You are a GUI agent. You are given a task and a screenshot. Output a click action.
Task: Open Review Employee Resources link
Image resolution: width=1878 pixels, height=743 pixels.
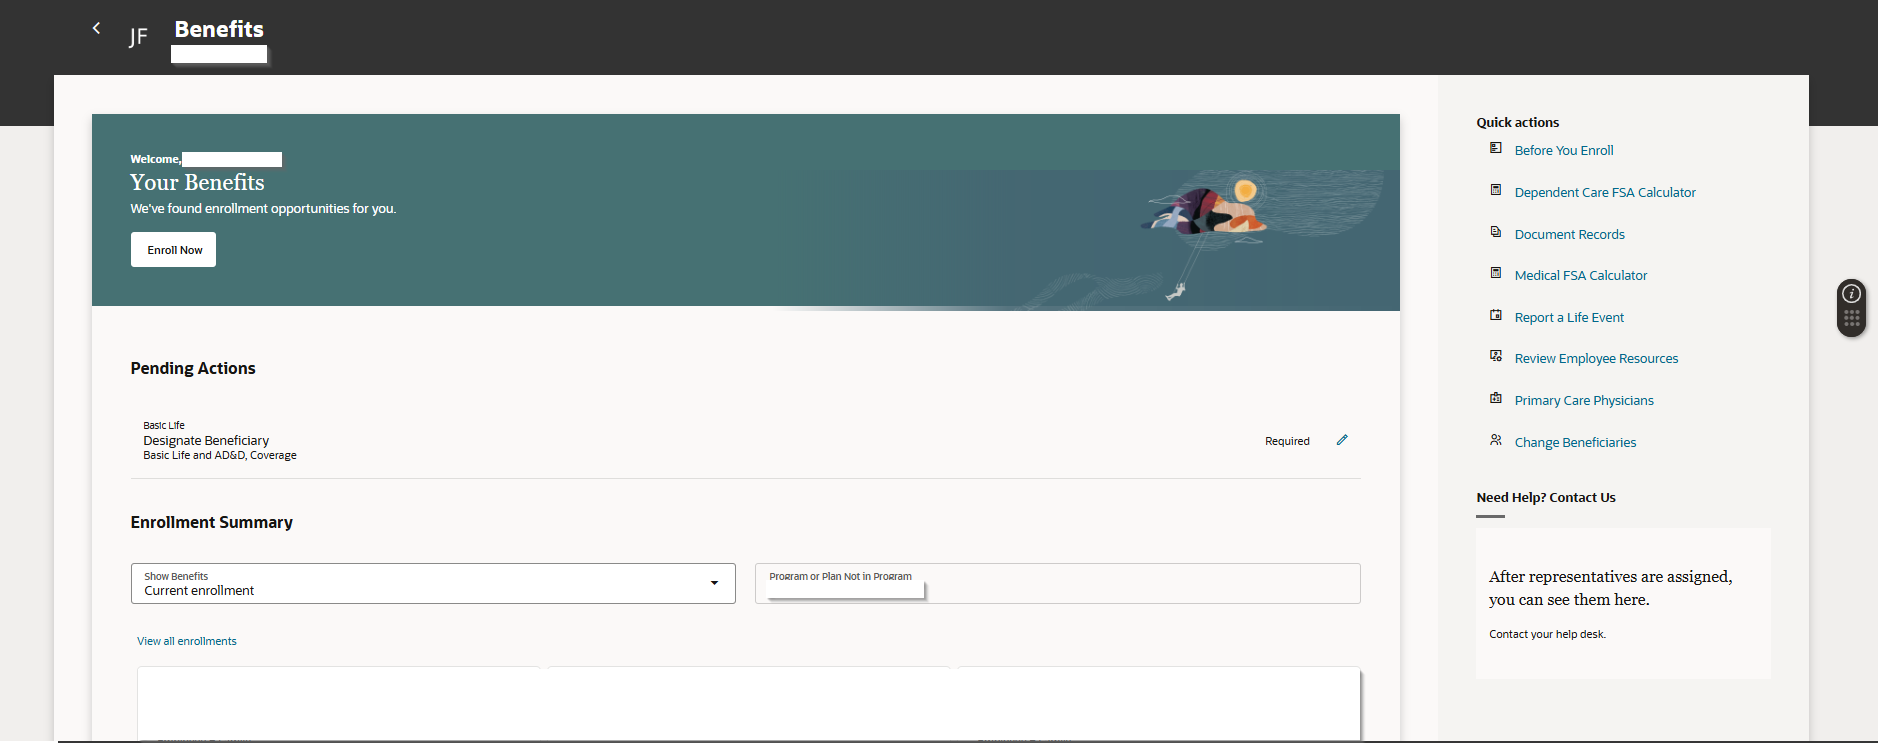tap(1596, 359)
